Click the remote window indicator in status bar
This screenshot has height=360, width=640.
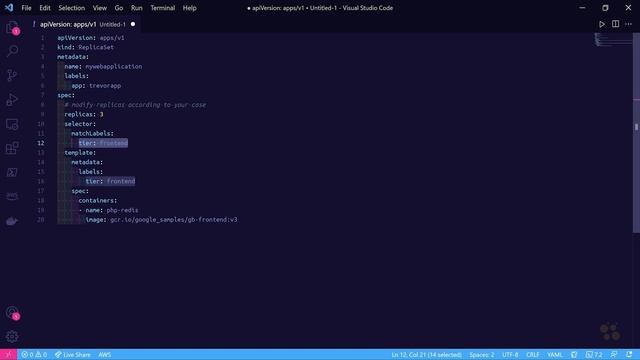click(x=8, y=354)
